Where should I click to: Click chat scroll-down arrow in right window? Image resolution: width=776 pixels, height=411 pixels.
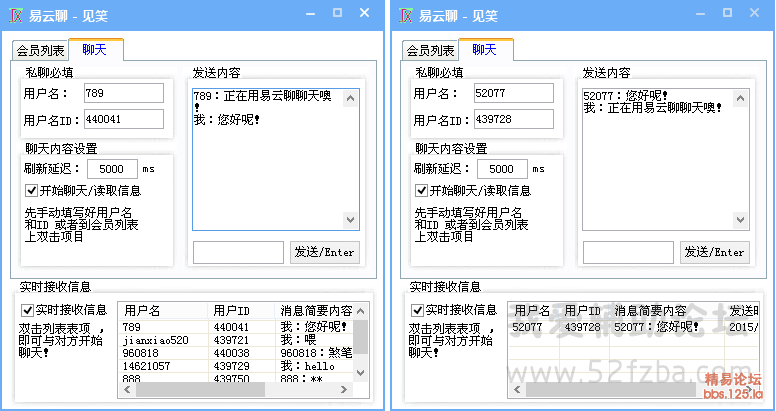point(740,220)
